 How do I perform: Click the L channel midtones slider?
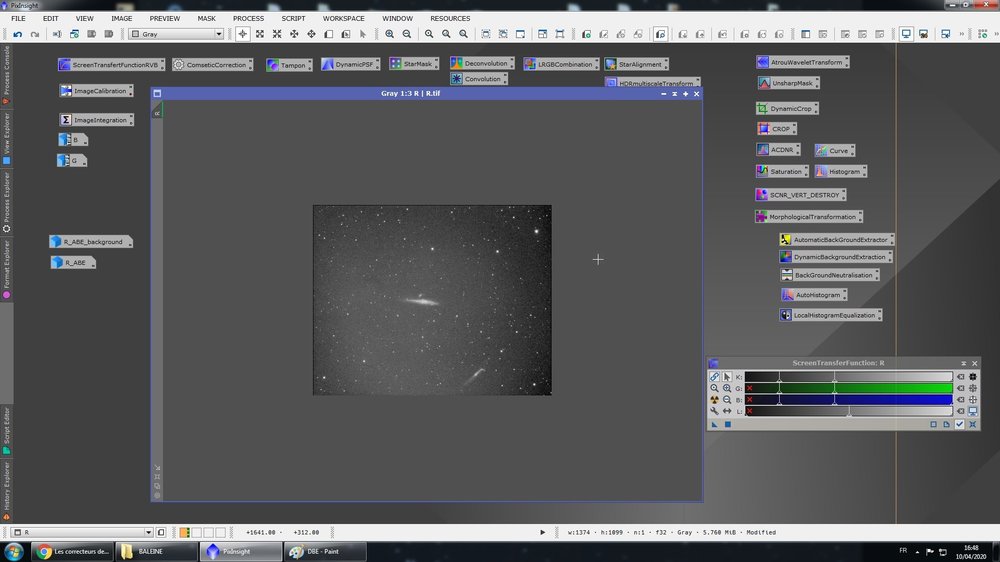click(849, 411)
